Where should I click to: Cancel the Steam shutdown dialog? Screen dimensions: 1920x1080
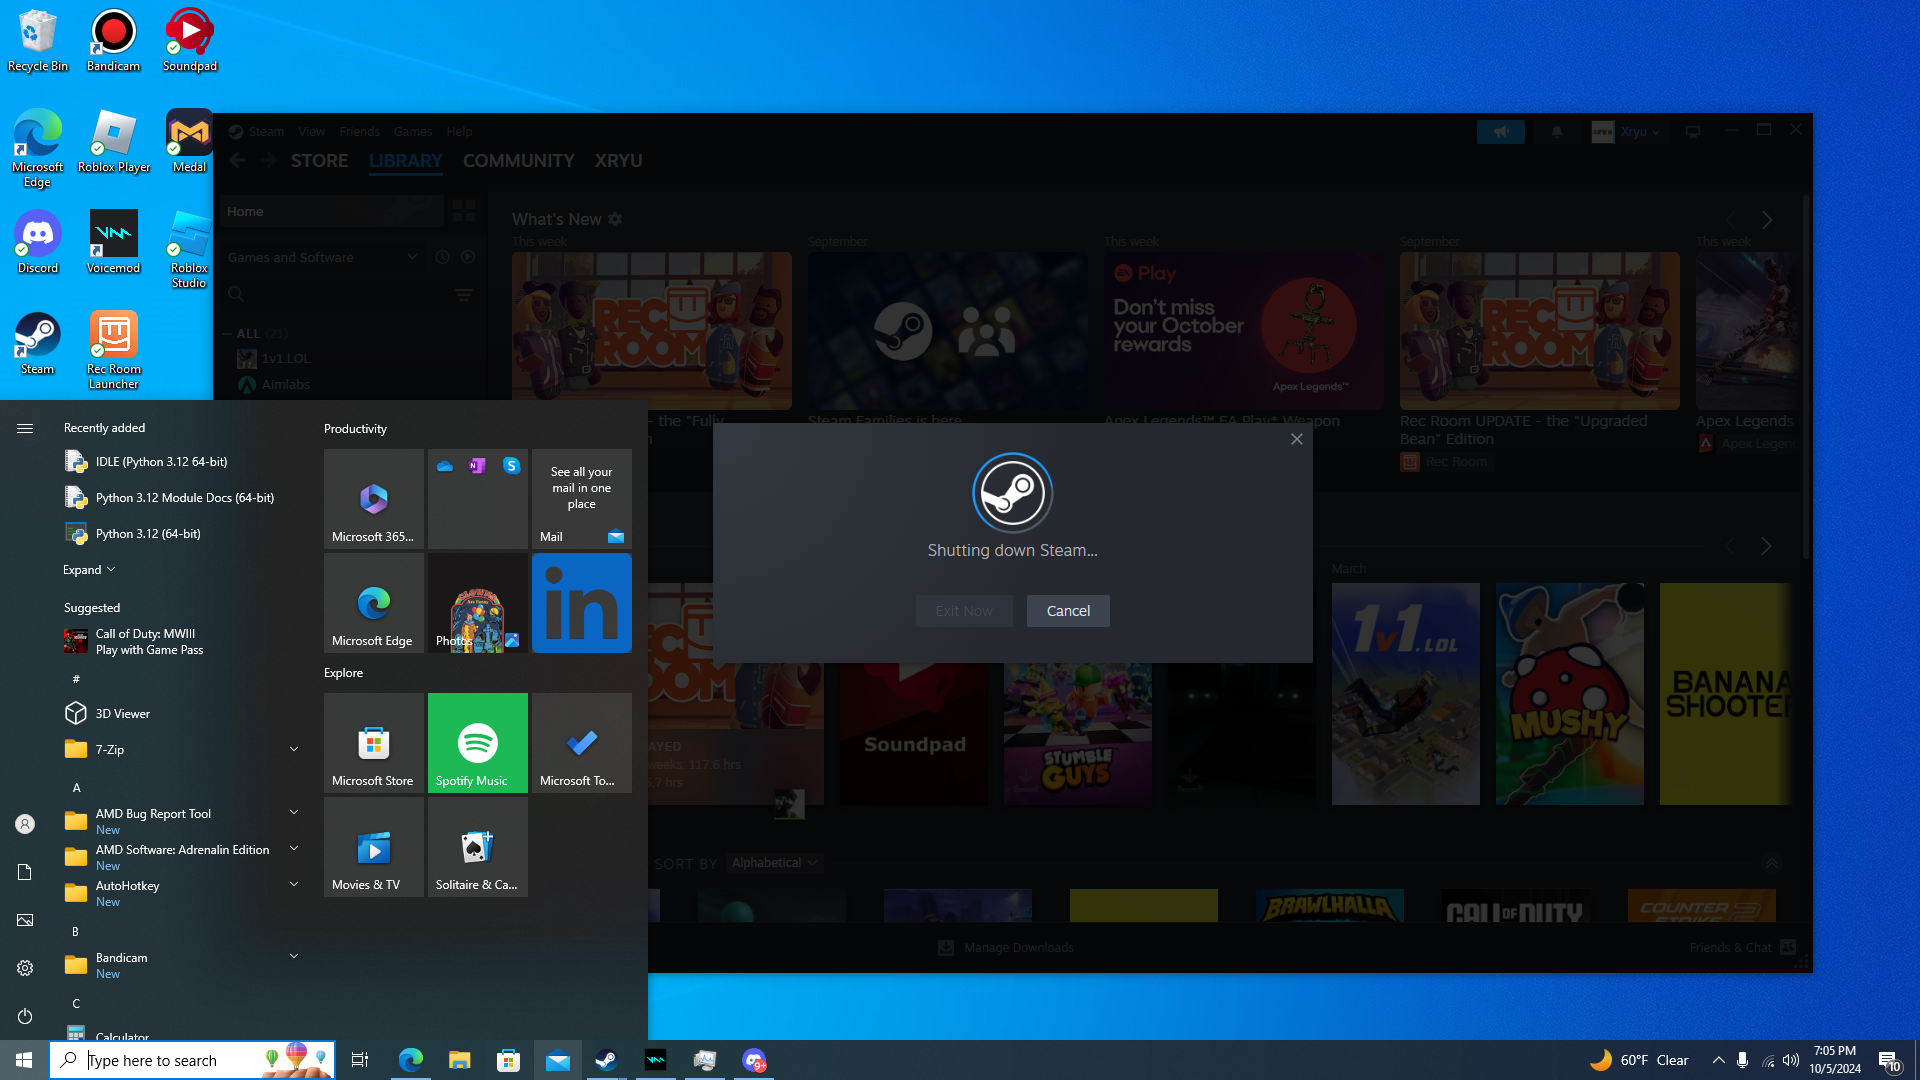pos(1067,611)
